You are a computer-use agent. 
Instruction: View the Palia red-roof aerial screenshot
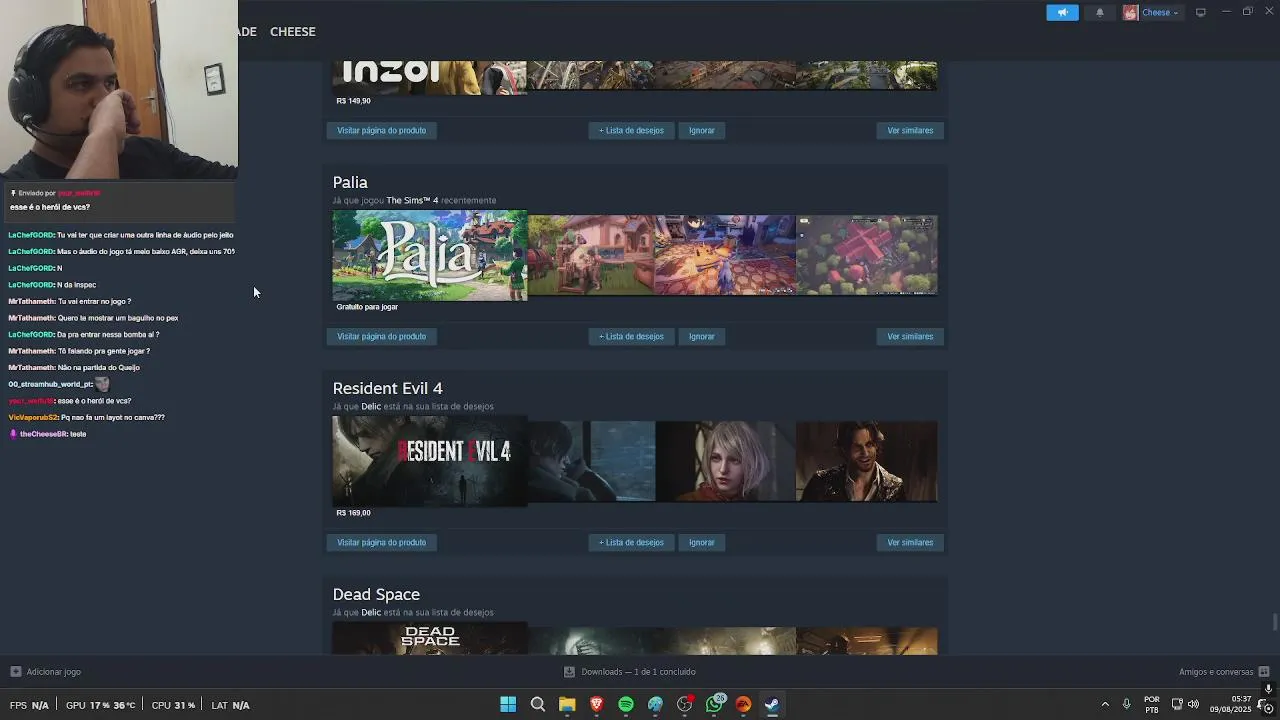pyautogui.click(x=866, y=255)
